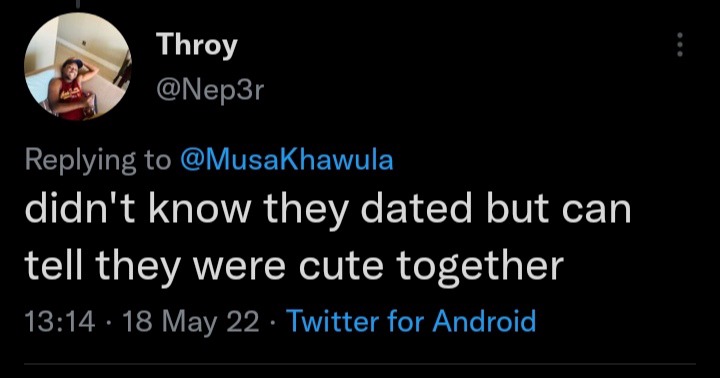
Task: Open the @Nep3r handle
Action: click(210, 90)
